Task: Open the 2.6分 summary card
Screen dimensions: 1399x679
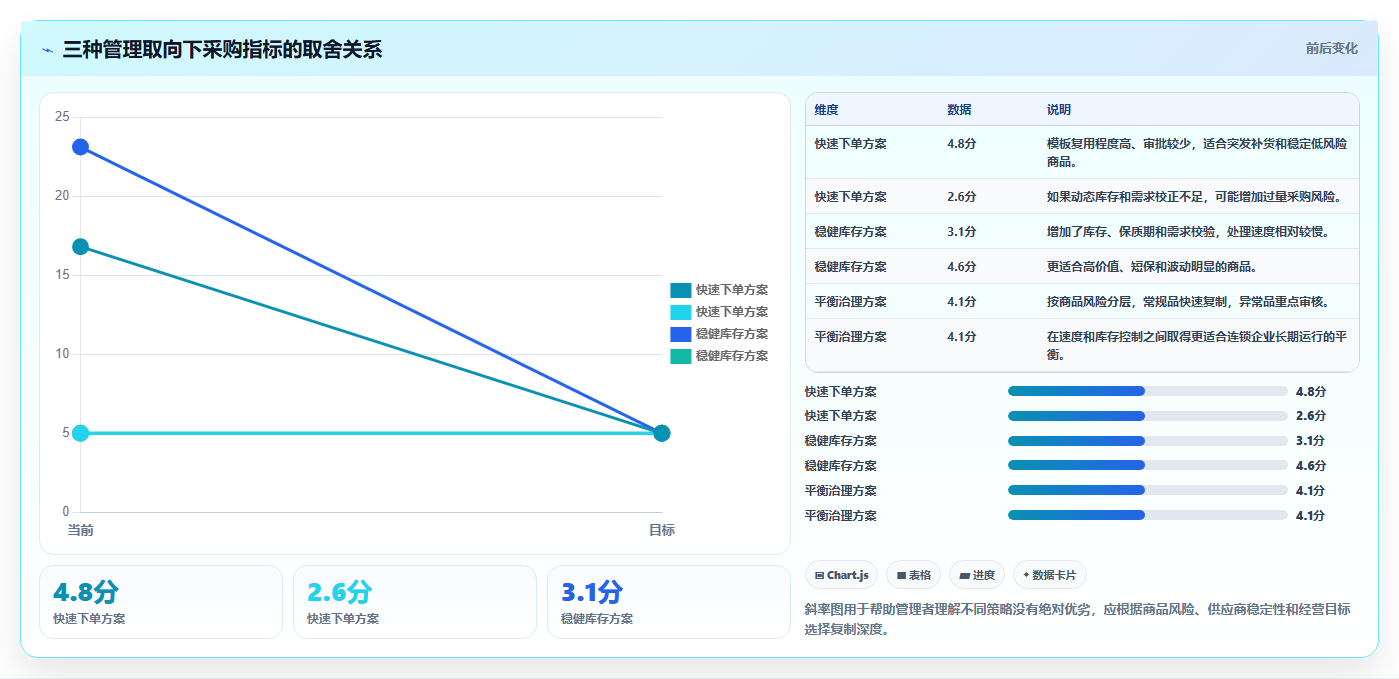Action: coord(415,602)
